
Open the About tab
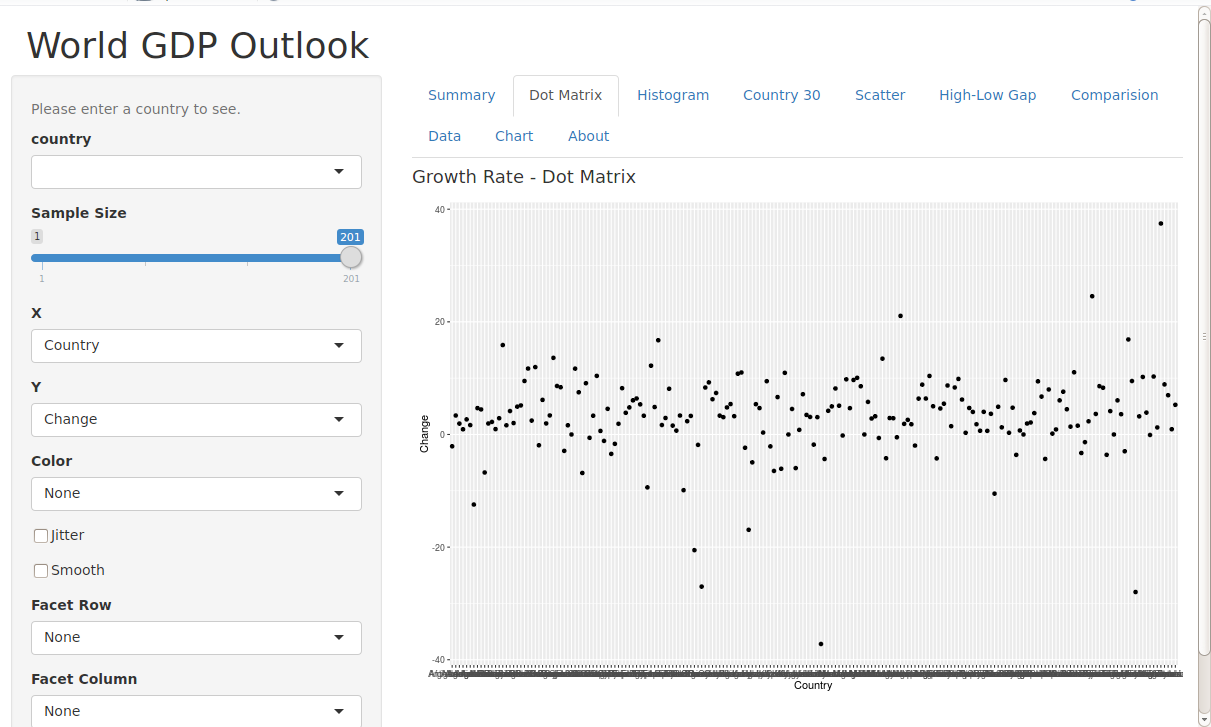pyautogui.click(x=588, y=137)
